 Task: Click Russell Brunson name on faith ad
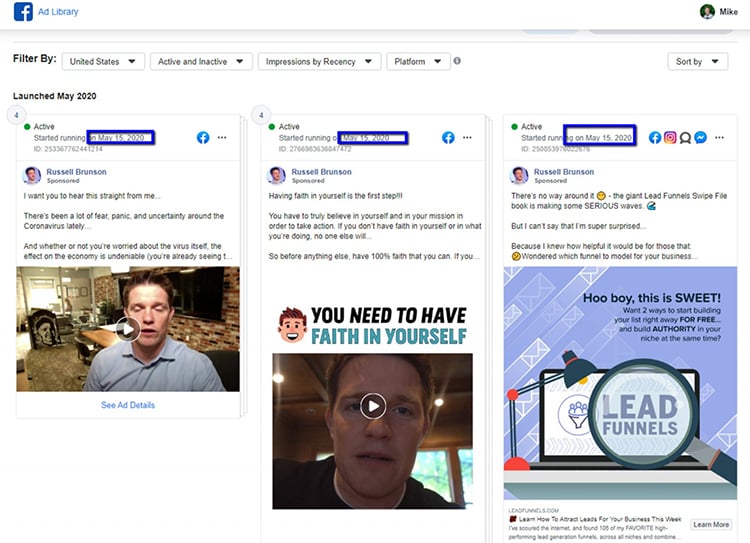click(321, 172)
